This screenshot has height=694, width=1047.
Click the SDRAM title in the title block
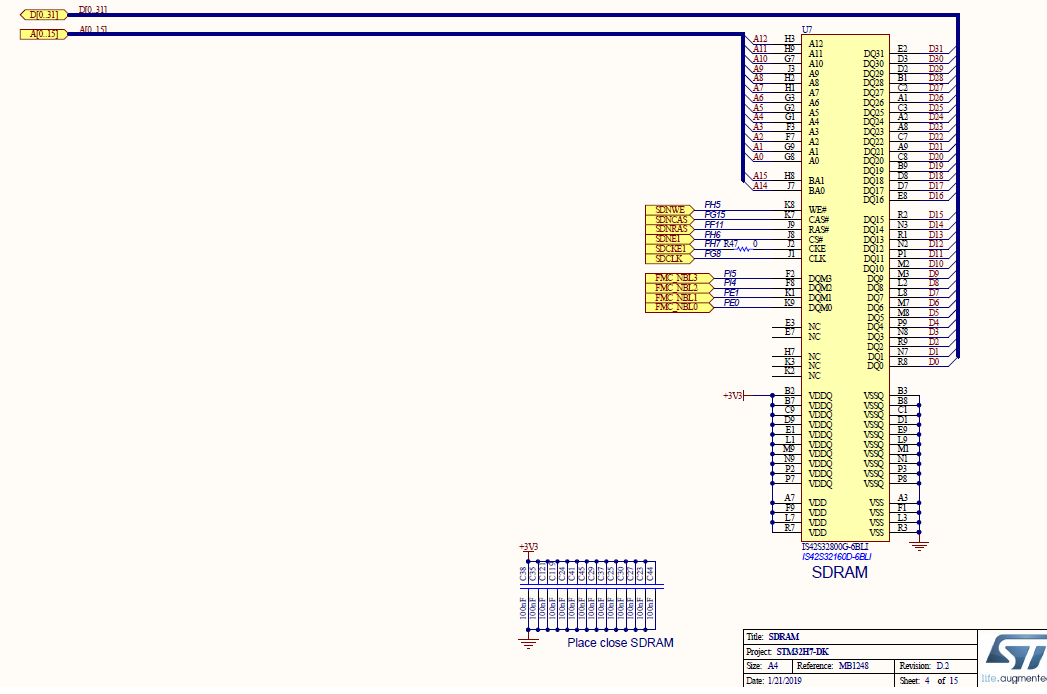click(x=785, y=636)
